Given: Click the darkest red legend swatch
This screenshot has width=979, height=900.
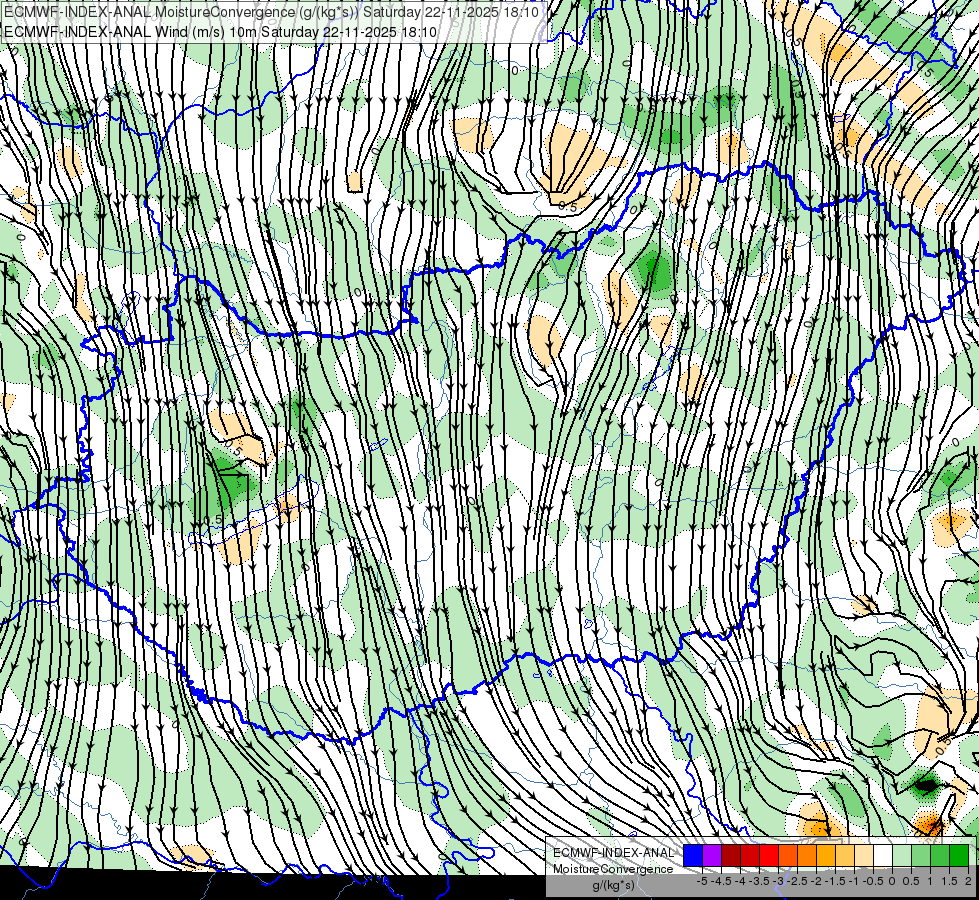Looking at the screenshot, I should 731,855.
